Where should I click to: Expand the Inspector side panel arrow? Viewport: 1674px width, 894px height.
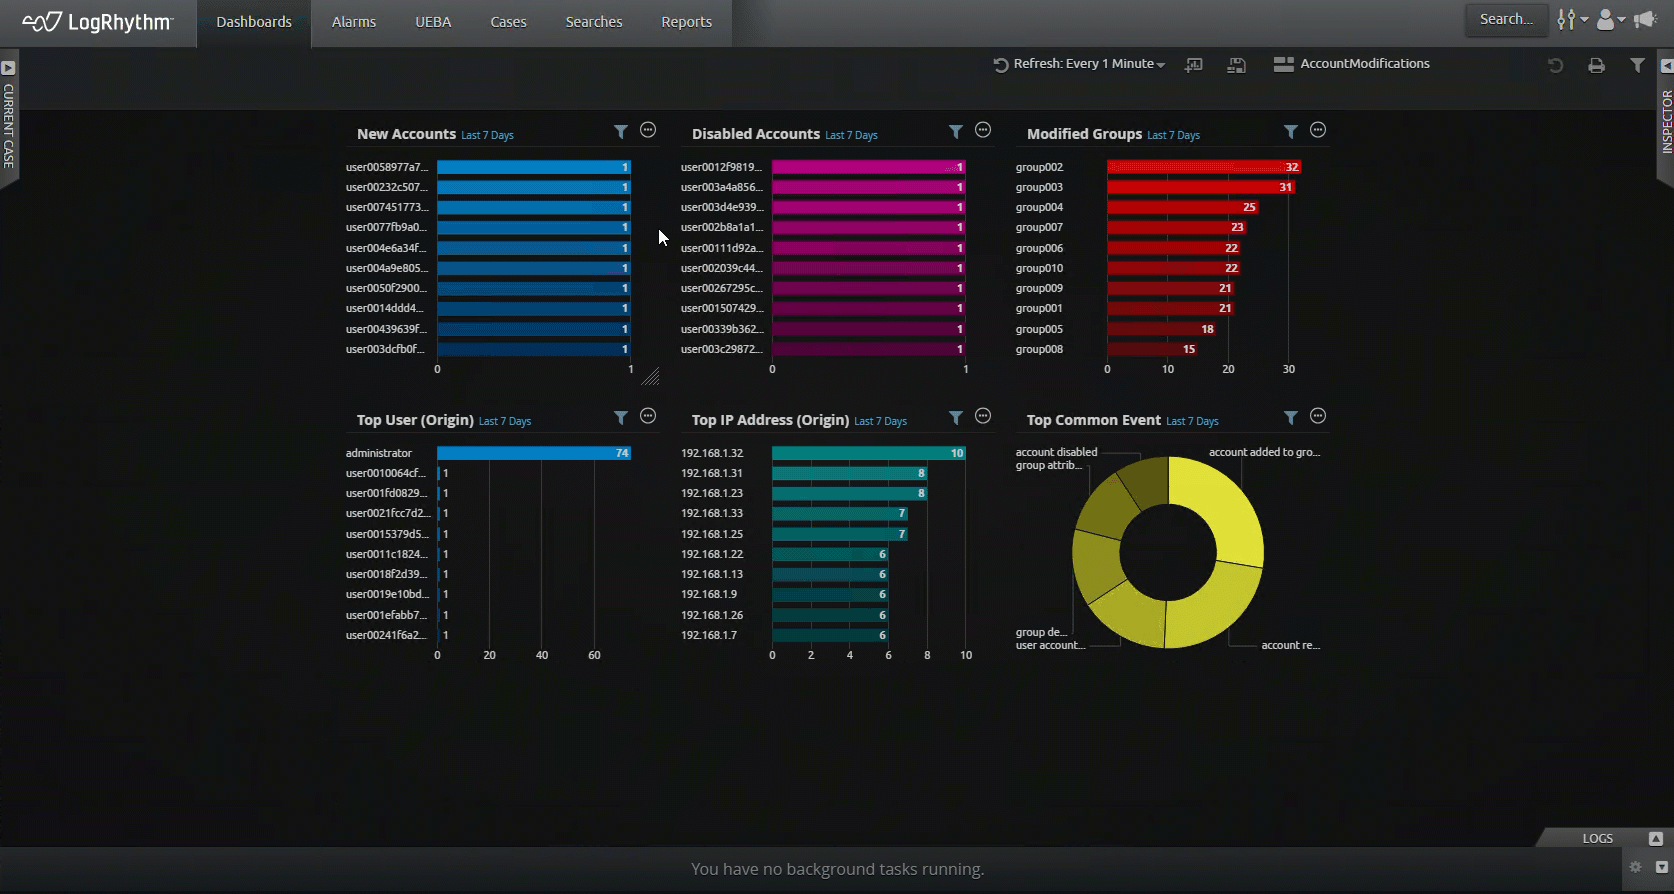coord(1666,66)
